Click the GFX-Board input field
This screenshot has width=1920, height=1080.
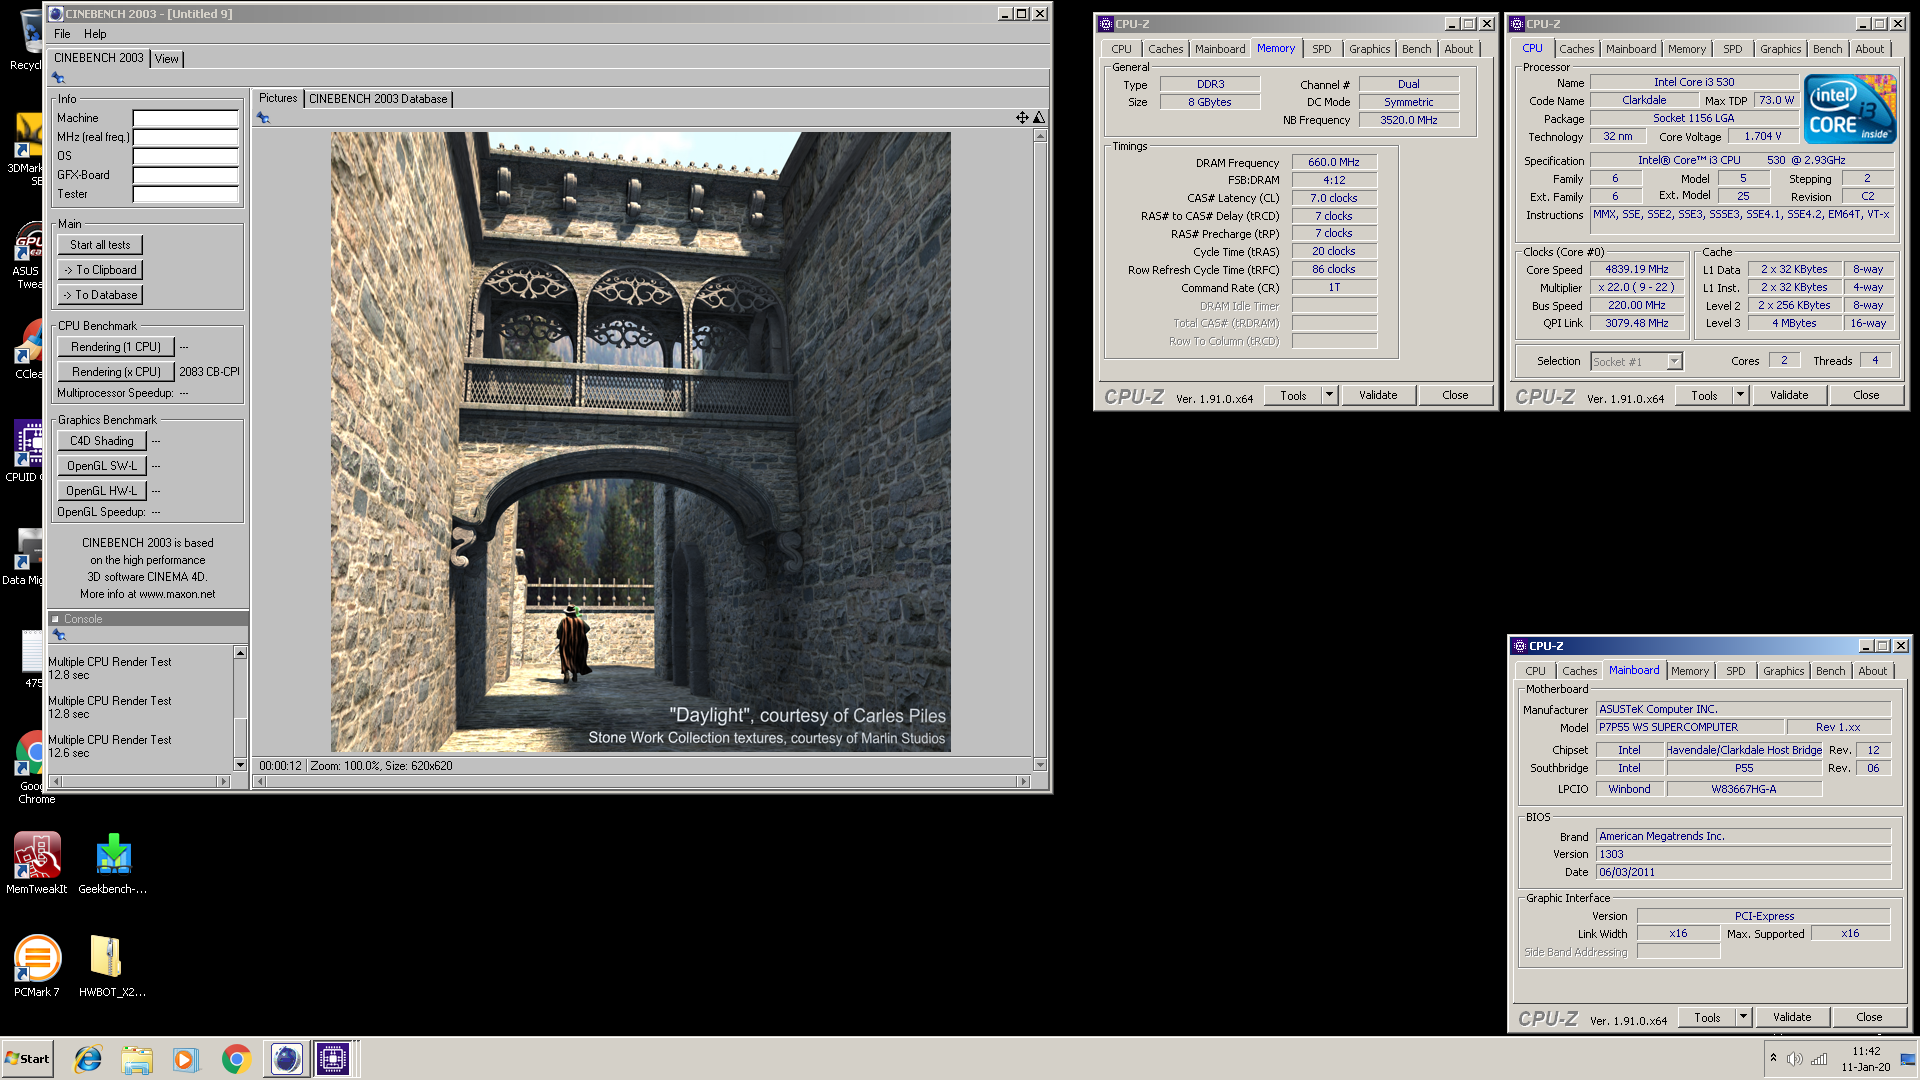tap(186, 175)
